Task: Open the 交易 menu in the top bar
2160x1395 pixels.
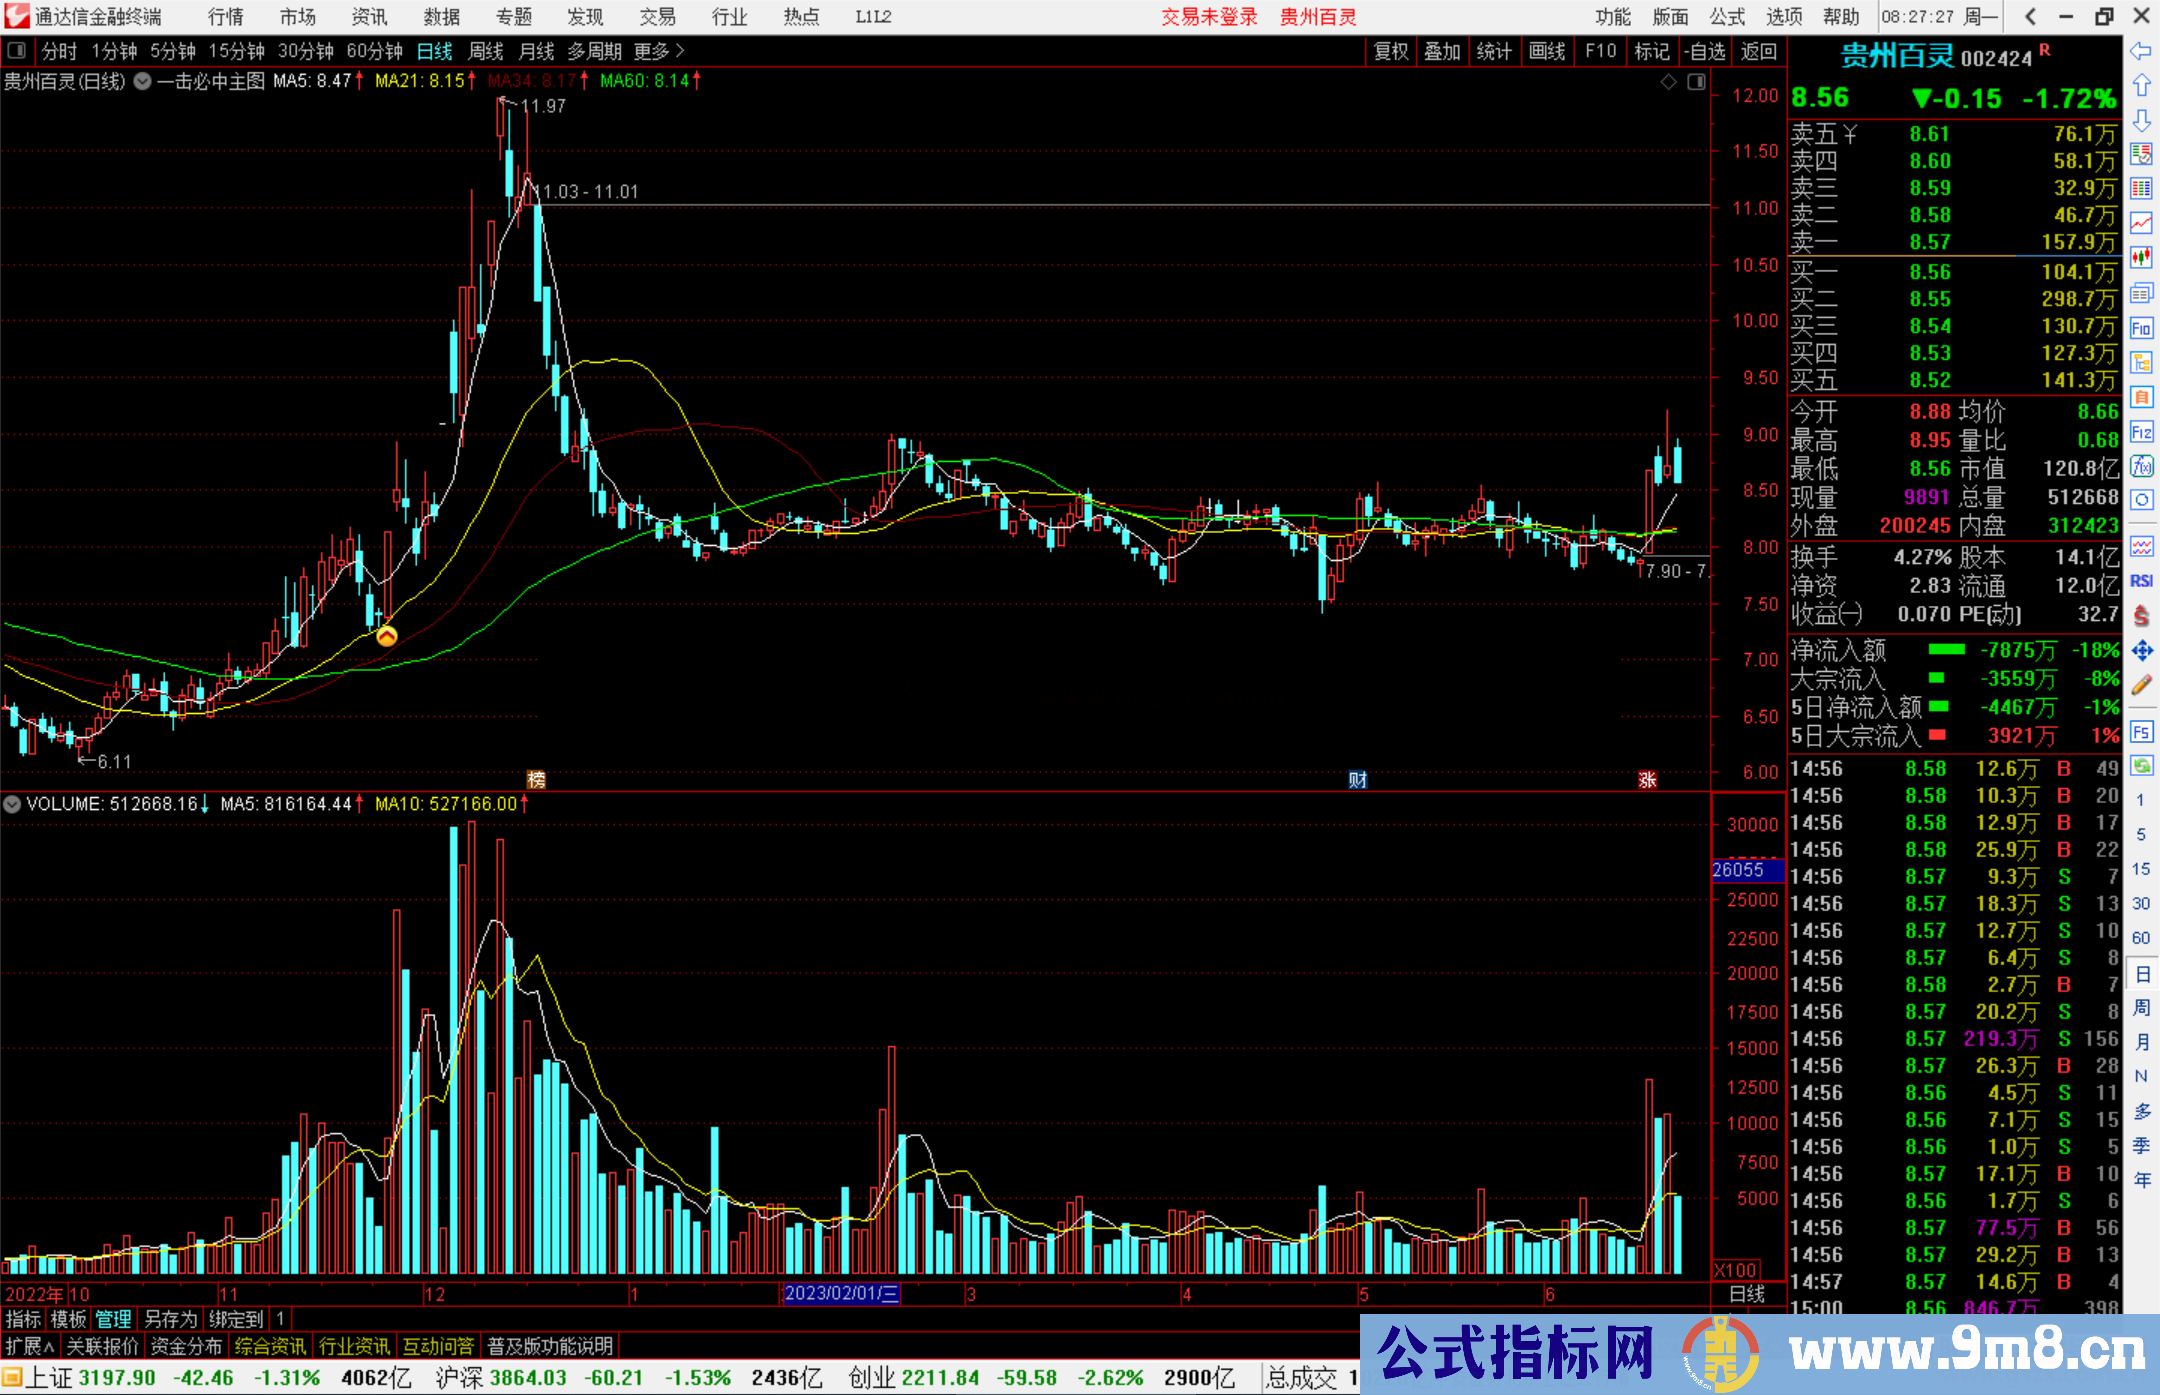Action: [x=657, y=17]
